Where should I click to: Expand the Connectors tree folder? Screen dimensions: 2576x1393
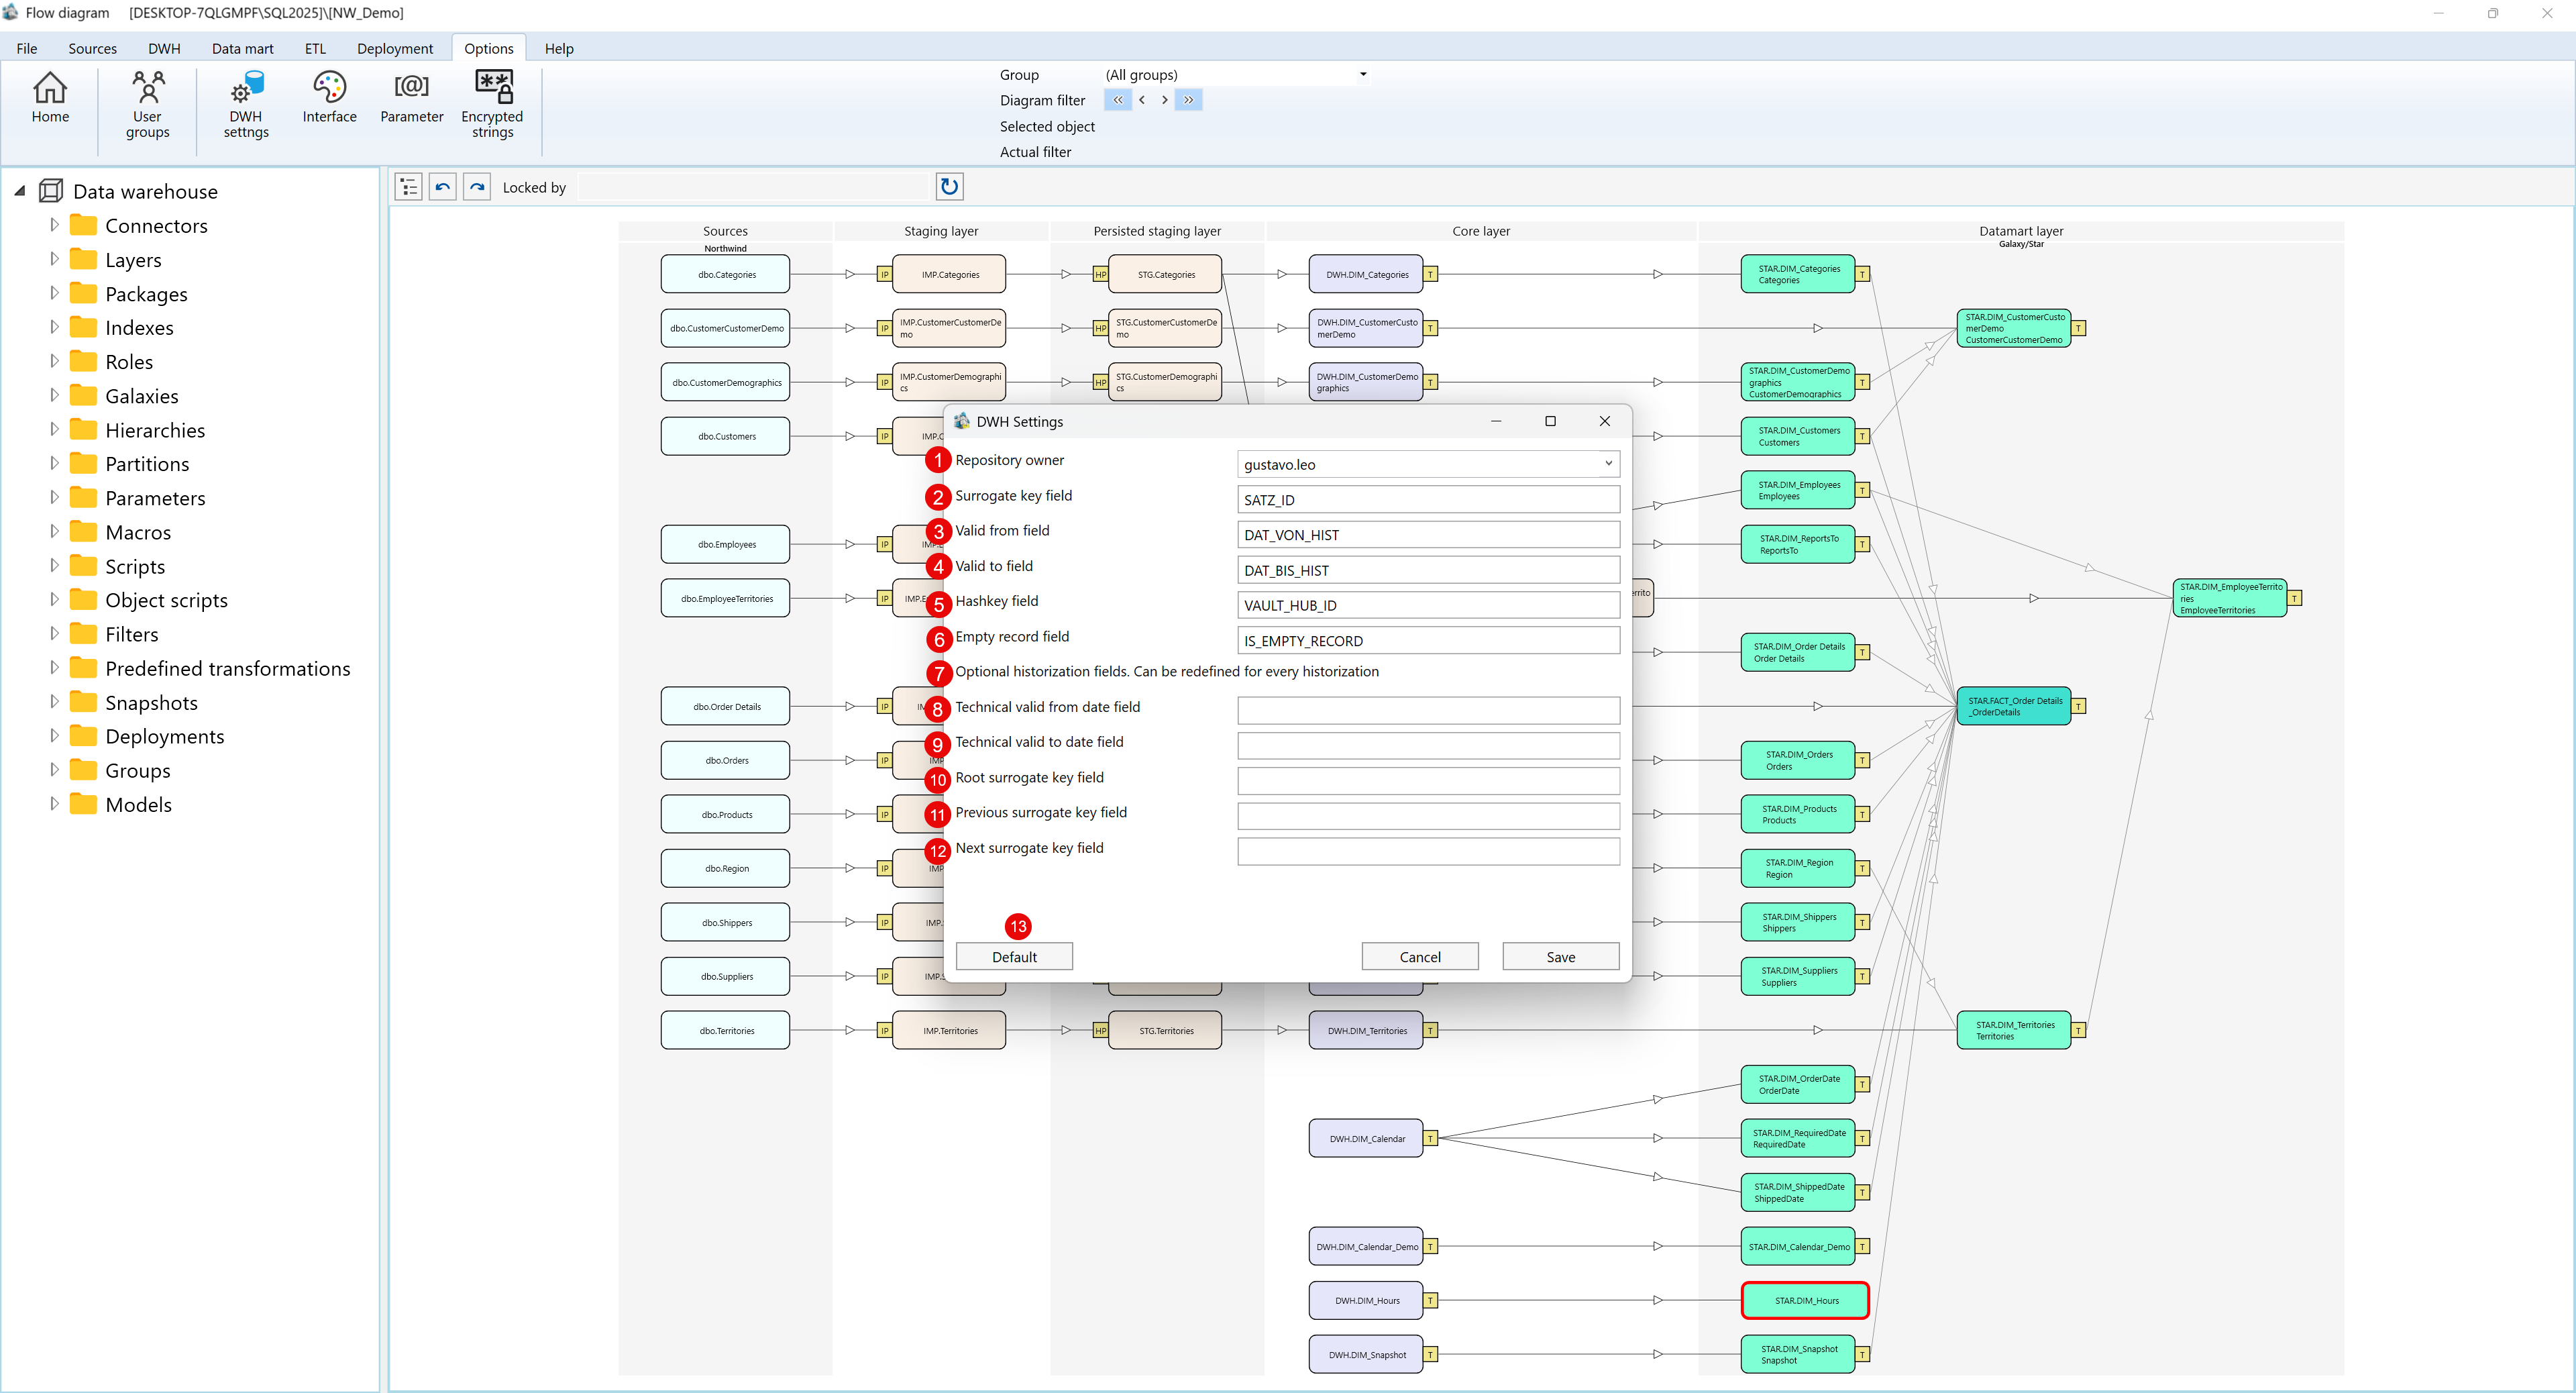55,226
